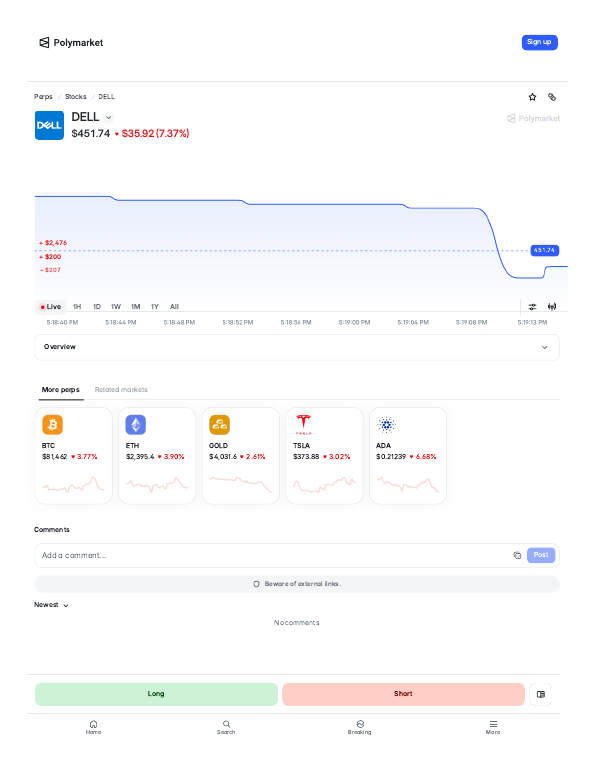Switch to the More perps tab
The width and height of the screenshot is (595, 770).
(x=60, y=389)
